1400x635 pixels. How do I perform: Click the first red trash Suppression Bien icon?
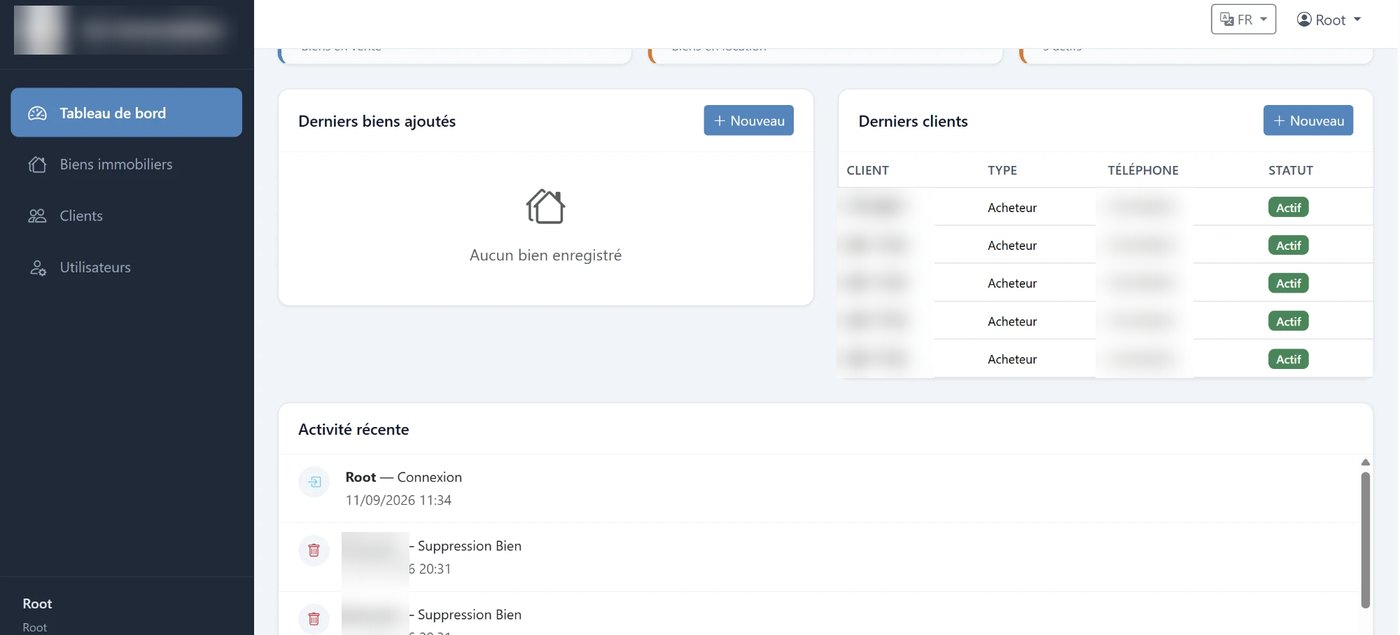314,550
